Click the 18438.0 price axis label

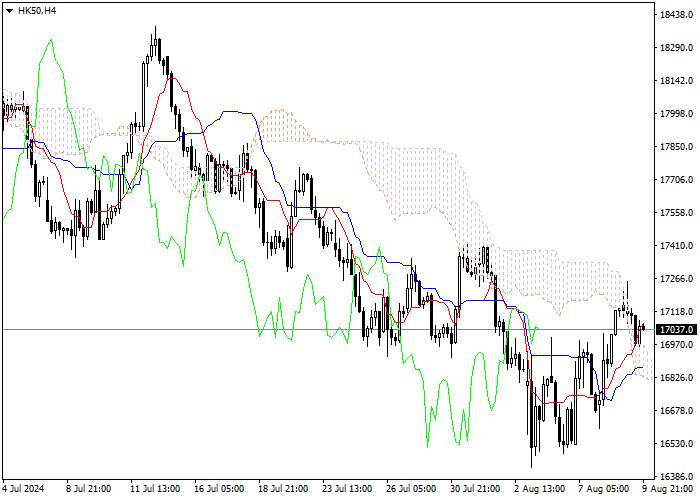(x=676, y=15)
